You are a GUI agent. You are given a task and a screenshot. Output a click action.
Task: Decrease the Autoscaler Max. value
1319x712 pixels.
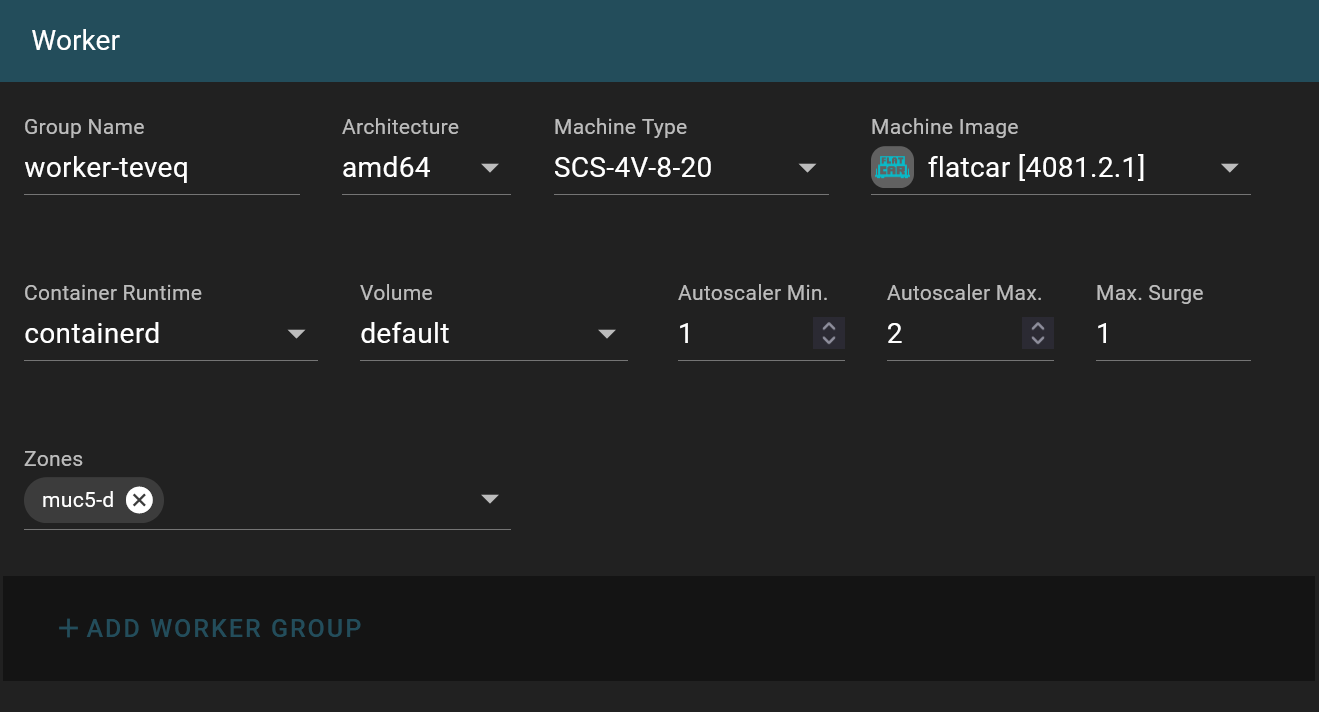point(1038,340)
